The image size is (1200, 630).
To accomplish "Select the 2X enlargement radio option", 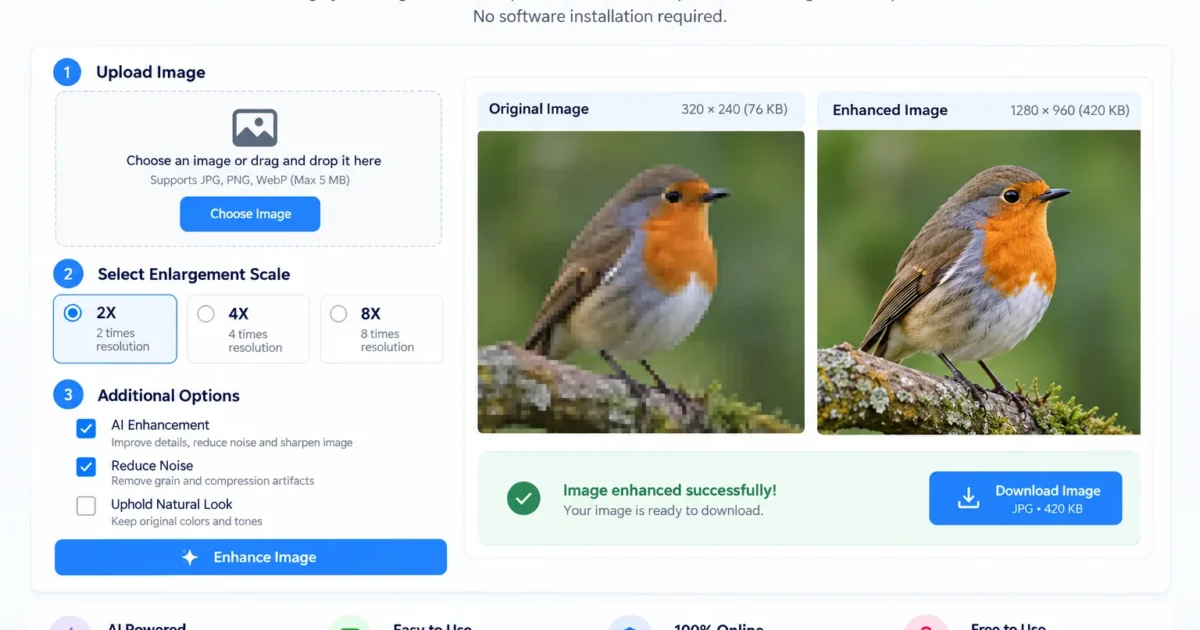I will coord(72,313).
